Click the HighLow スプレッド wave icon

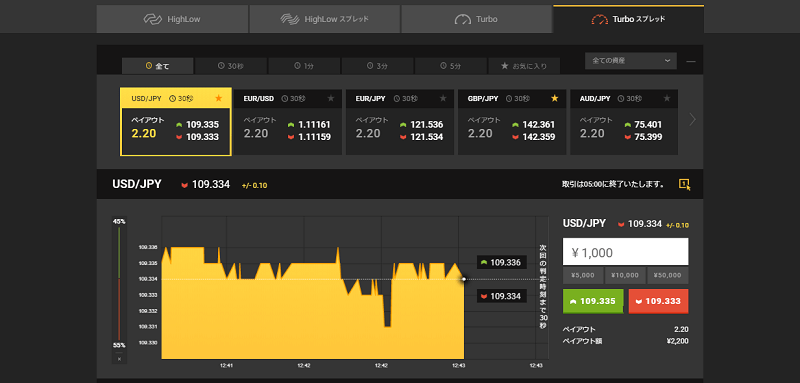click(290, 19)
